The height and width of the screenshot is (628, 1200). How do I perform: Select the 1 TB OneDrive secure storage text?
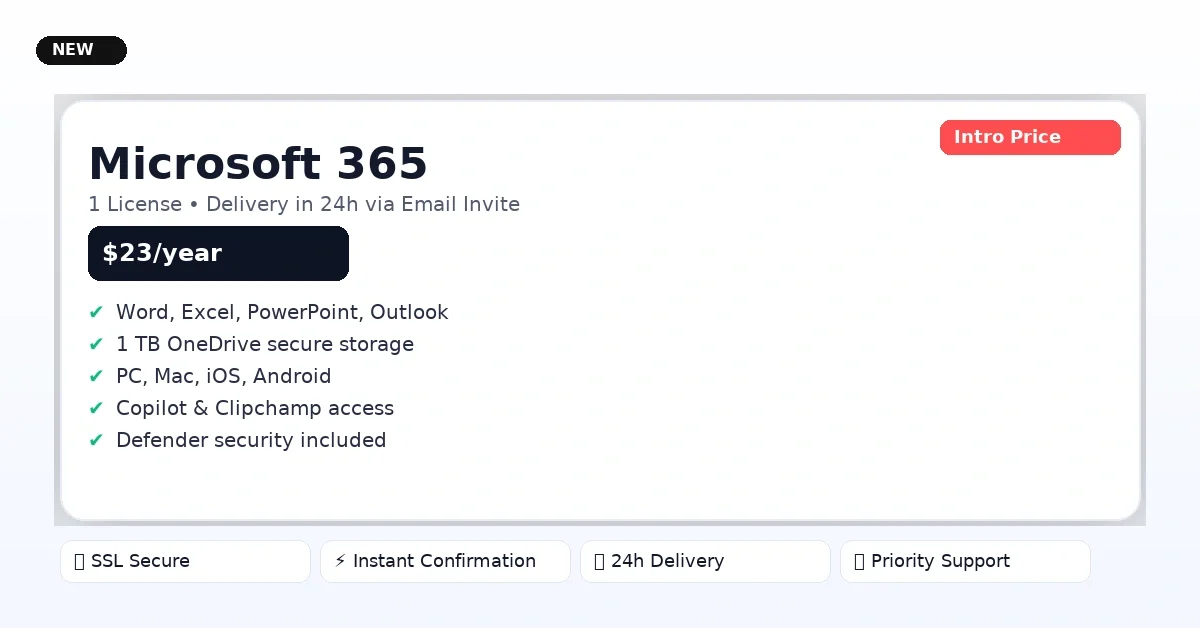tap(265, 345)
